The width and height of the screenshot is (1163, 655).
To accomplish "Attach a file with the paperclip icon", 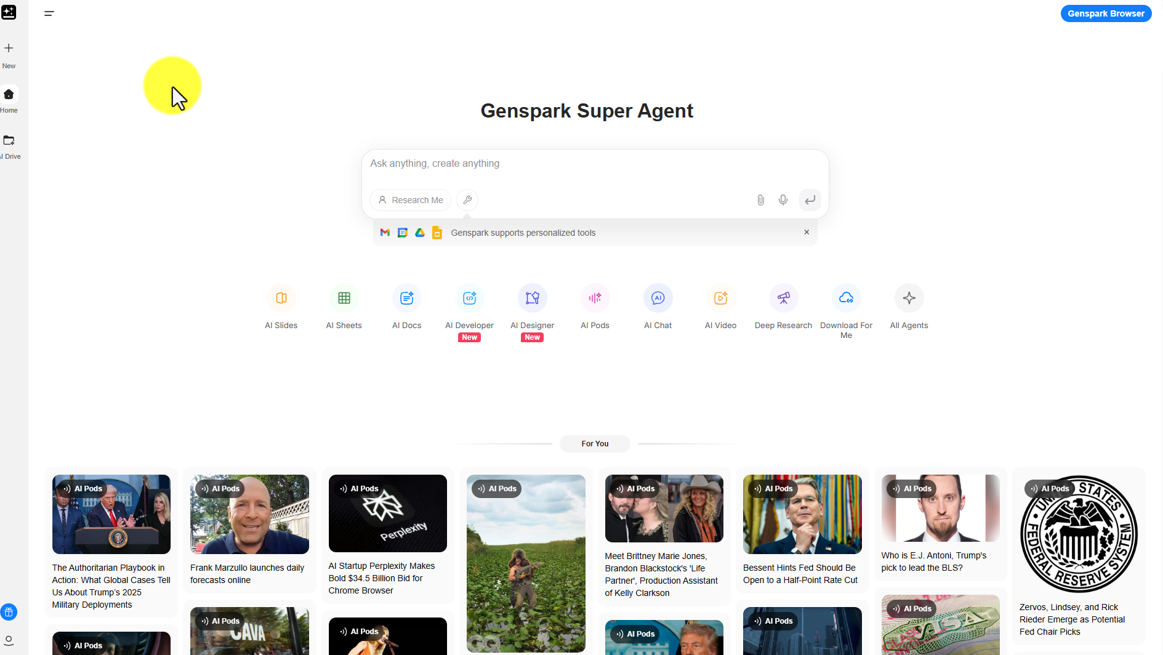I will pyautogui.click(x=760, y=200).
